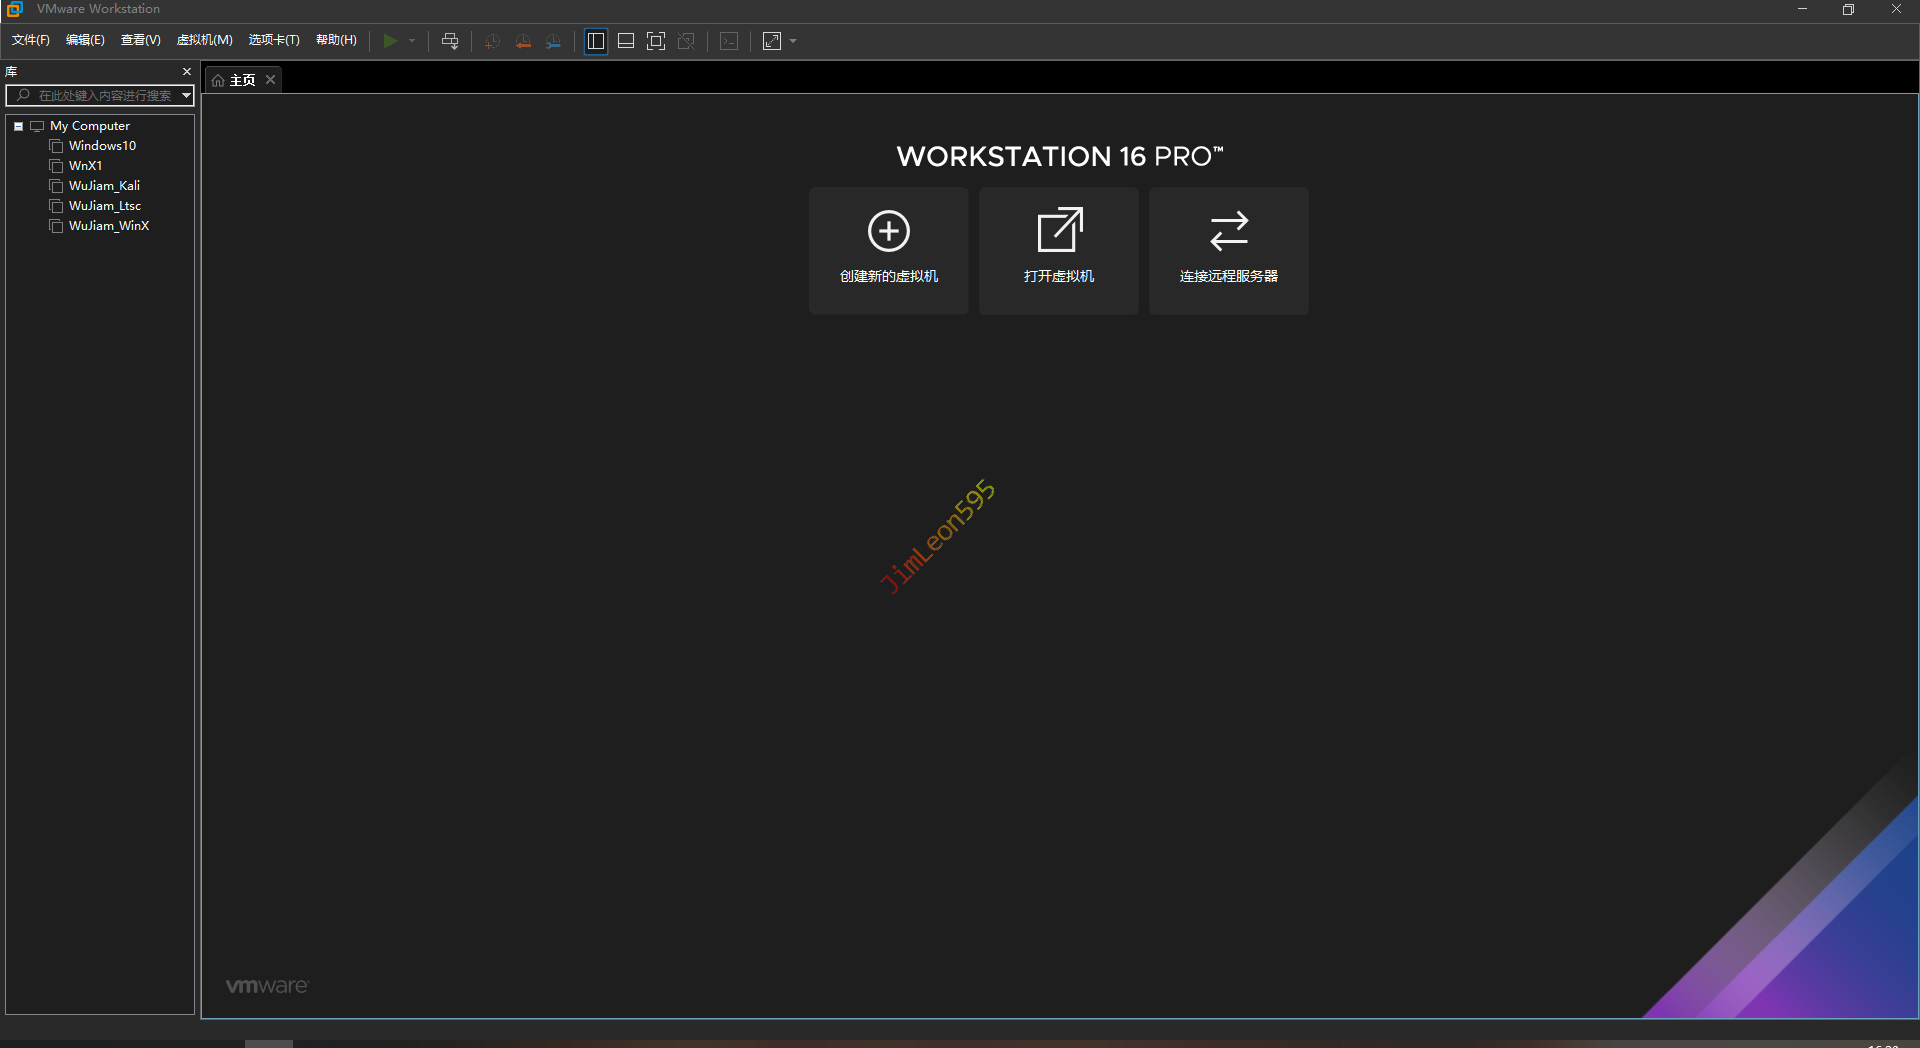Click the take snapshot clock icon
Screen dimensions: 1920x1048
click(x=492, y=41)
